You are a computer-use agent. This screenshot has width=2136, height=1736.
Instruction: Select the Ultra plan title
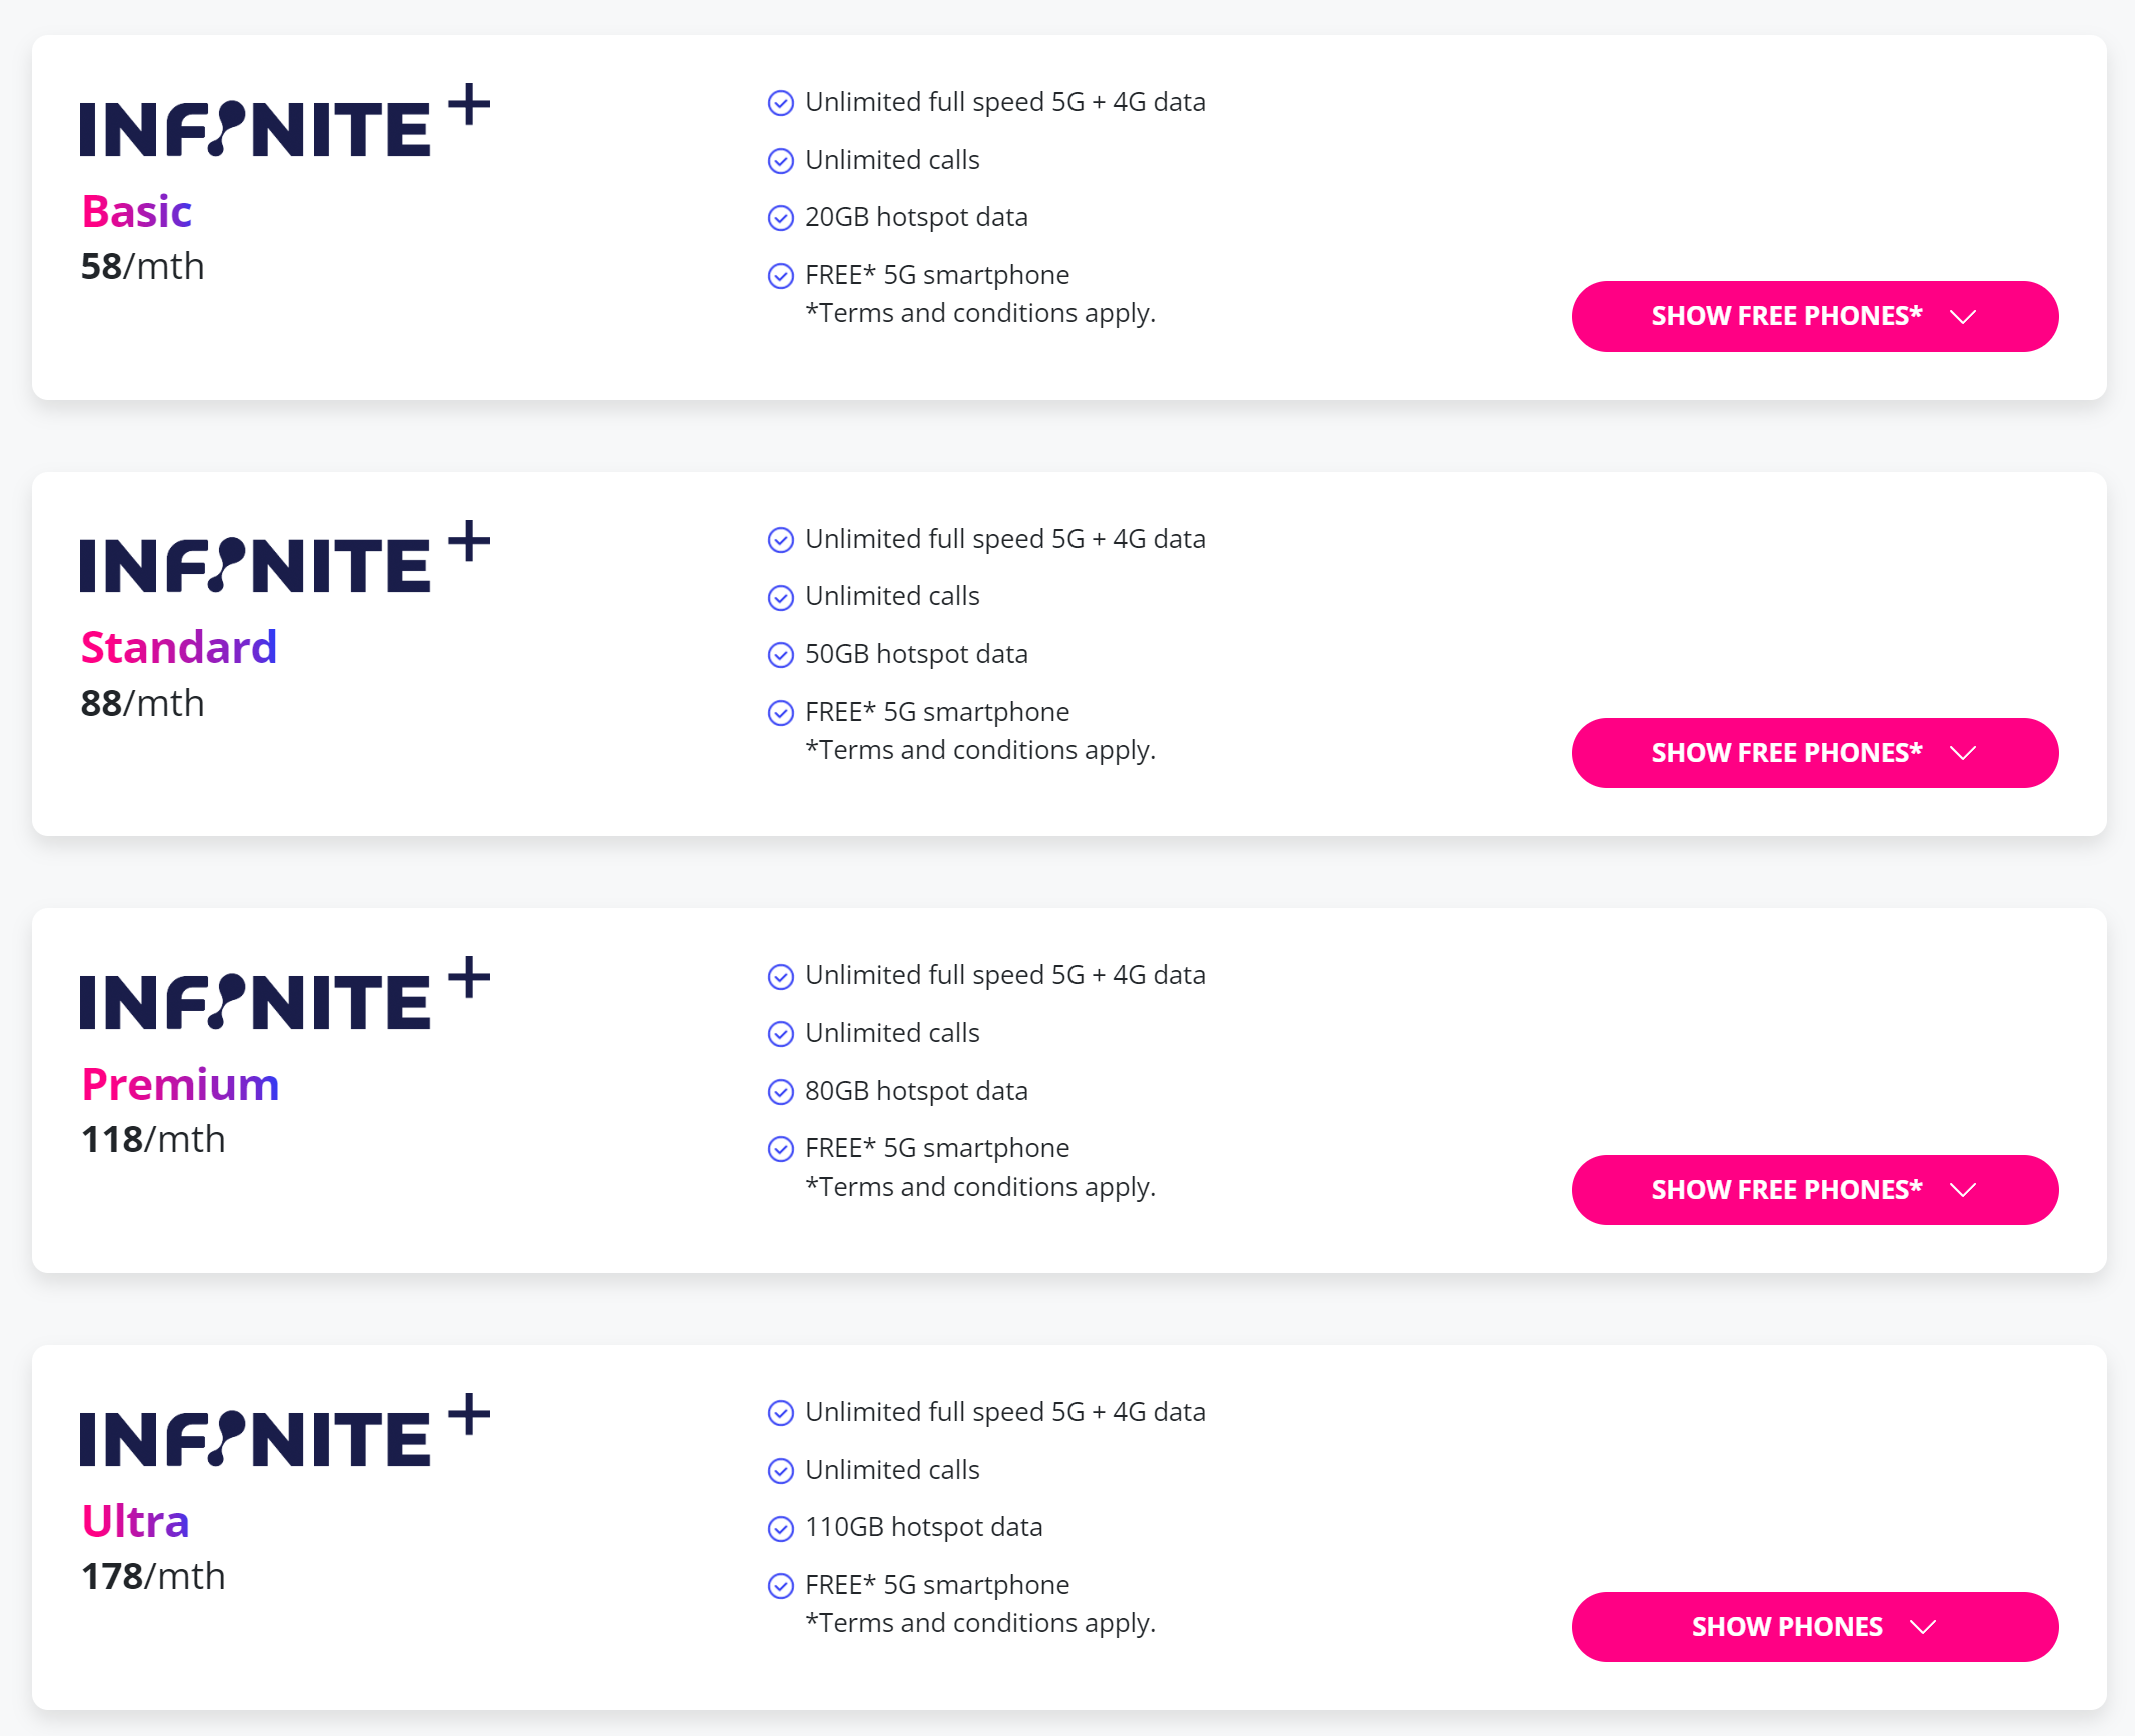tap(135, 1522)
